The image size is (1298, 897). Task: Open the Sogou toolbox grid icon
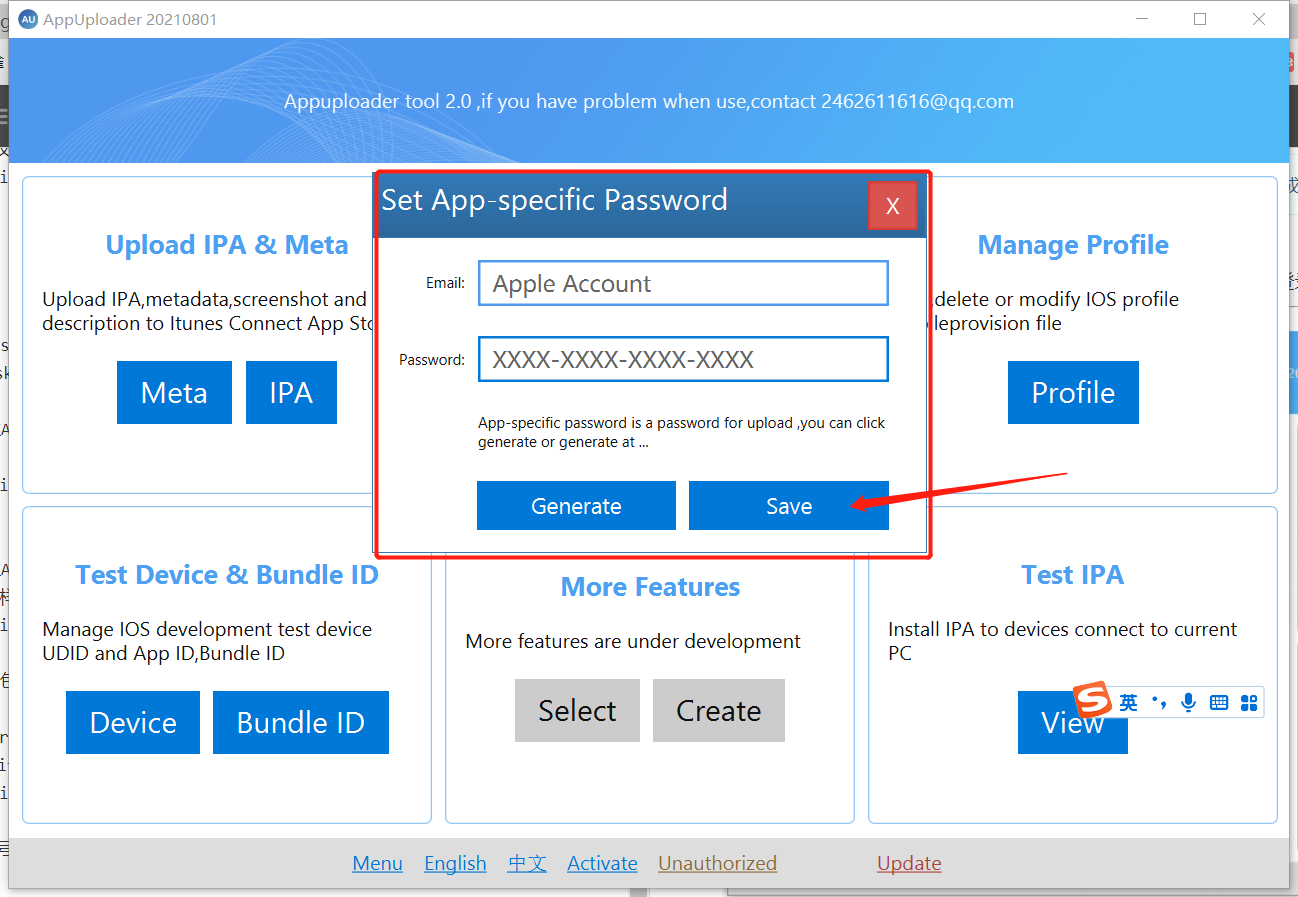1248,703
